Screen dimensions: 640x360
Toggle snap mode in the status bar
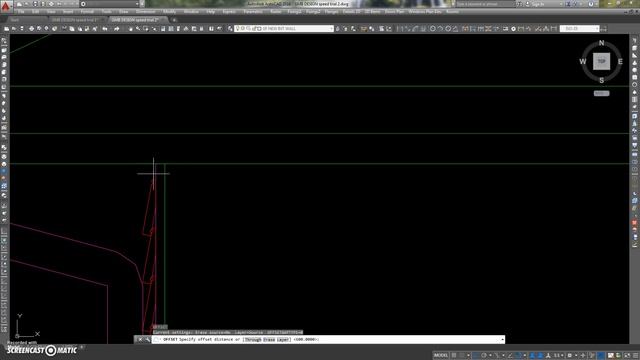[462, 356]
